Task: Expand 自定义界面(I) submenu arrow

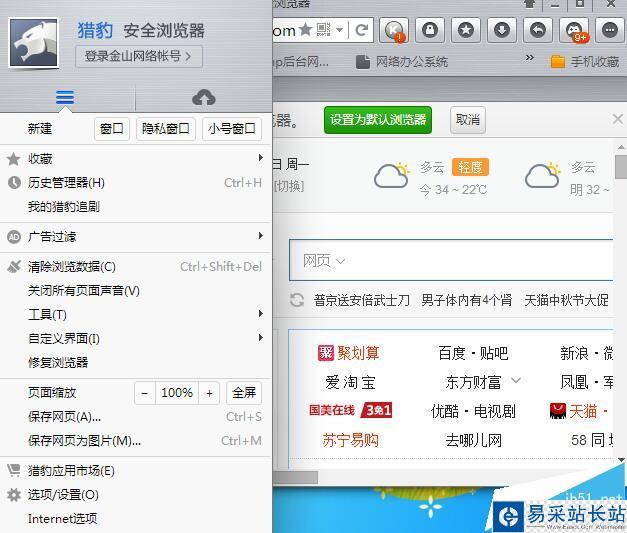Action: point(261,338)
